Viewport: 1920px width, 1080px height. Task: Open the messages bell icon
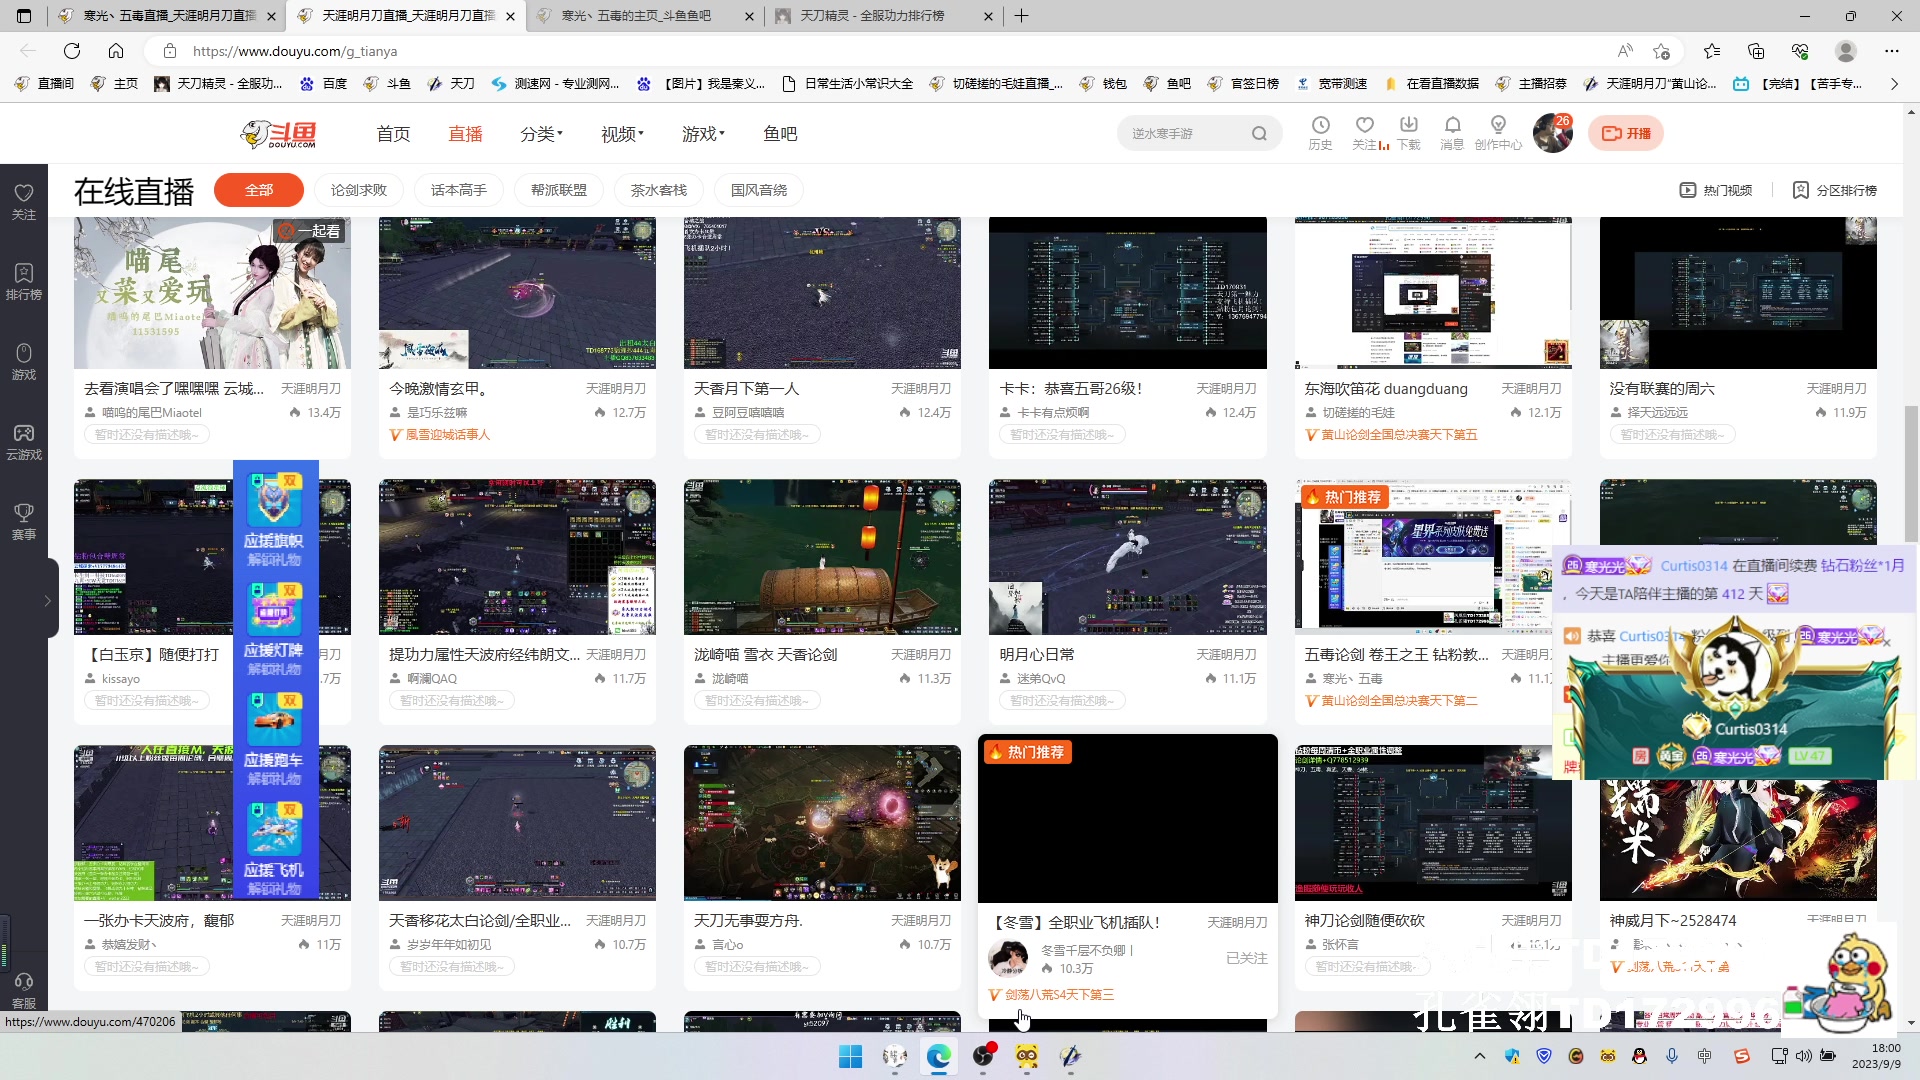[x=1452, y=125]
